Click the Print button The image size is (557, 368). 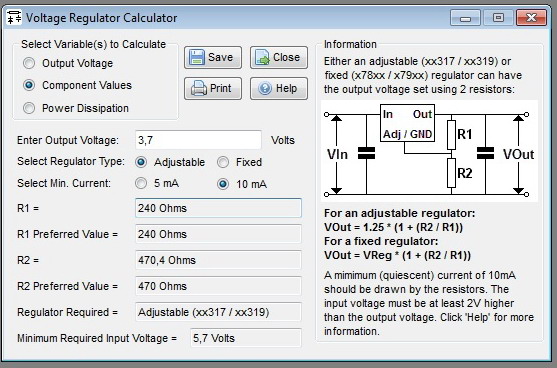pos(213,88)
